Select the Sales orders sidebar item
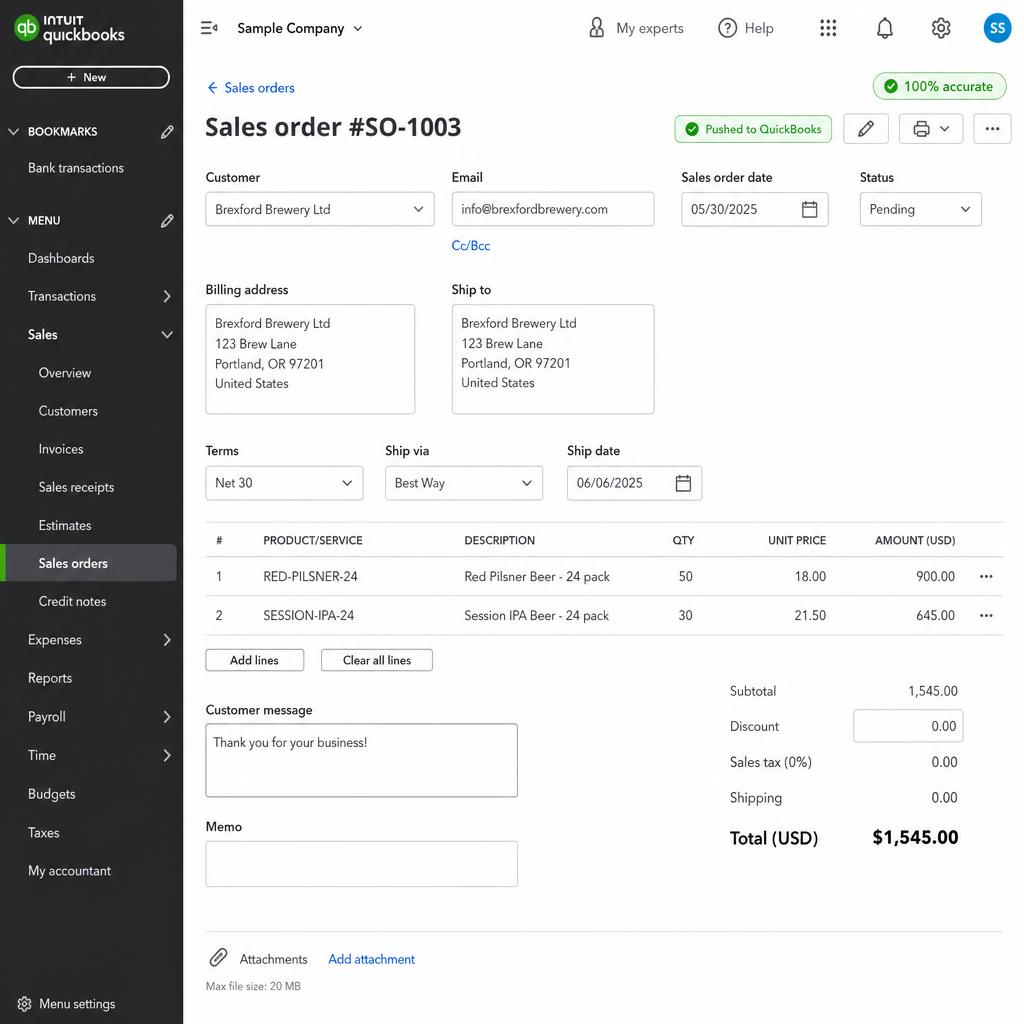 click(88, 563)
